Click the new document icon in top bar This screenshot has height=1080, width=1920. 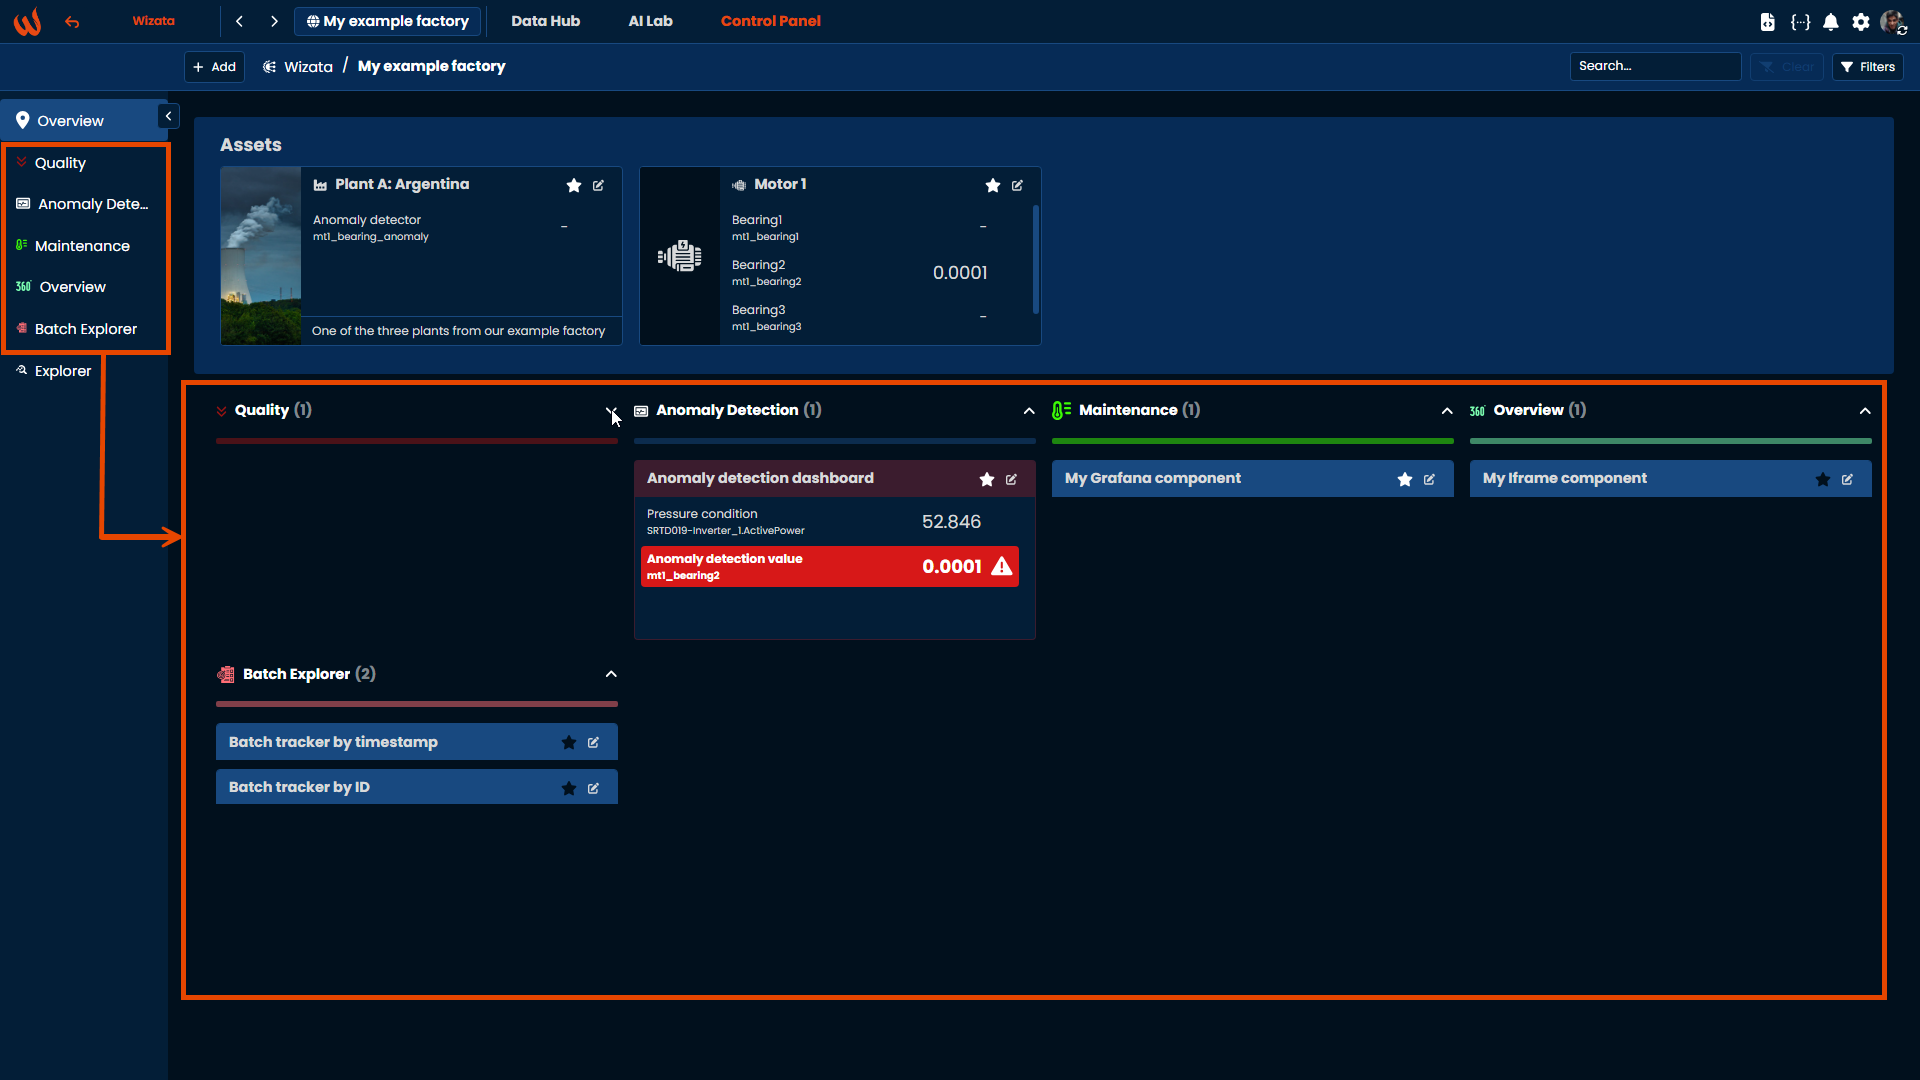1768,21
